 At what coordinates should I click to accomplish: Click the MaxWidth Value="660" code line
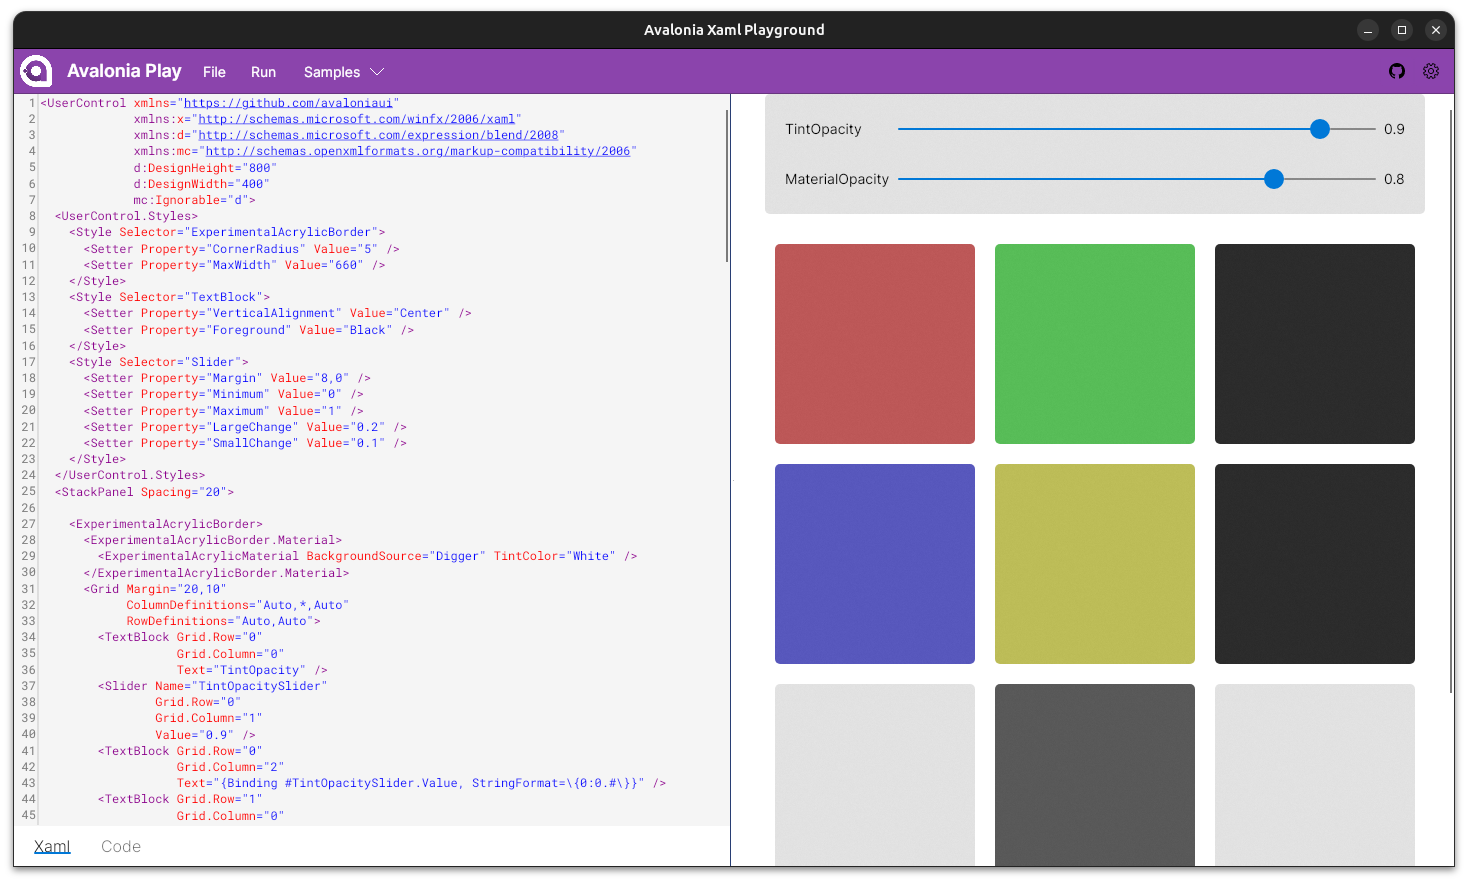(234, 265)
